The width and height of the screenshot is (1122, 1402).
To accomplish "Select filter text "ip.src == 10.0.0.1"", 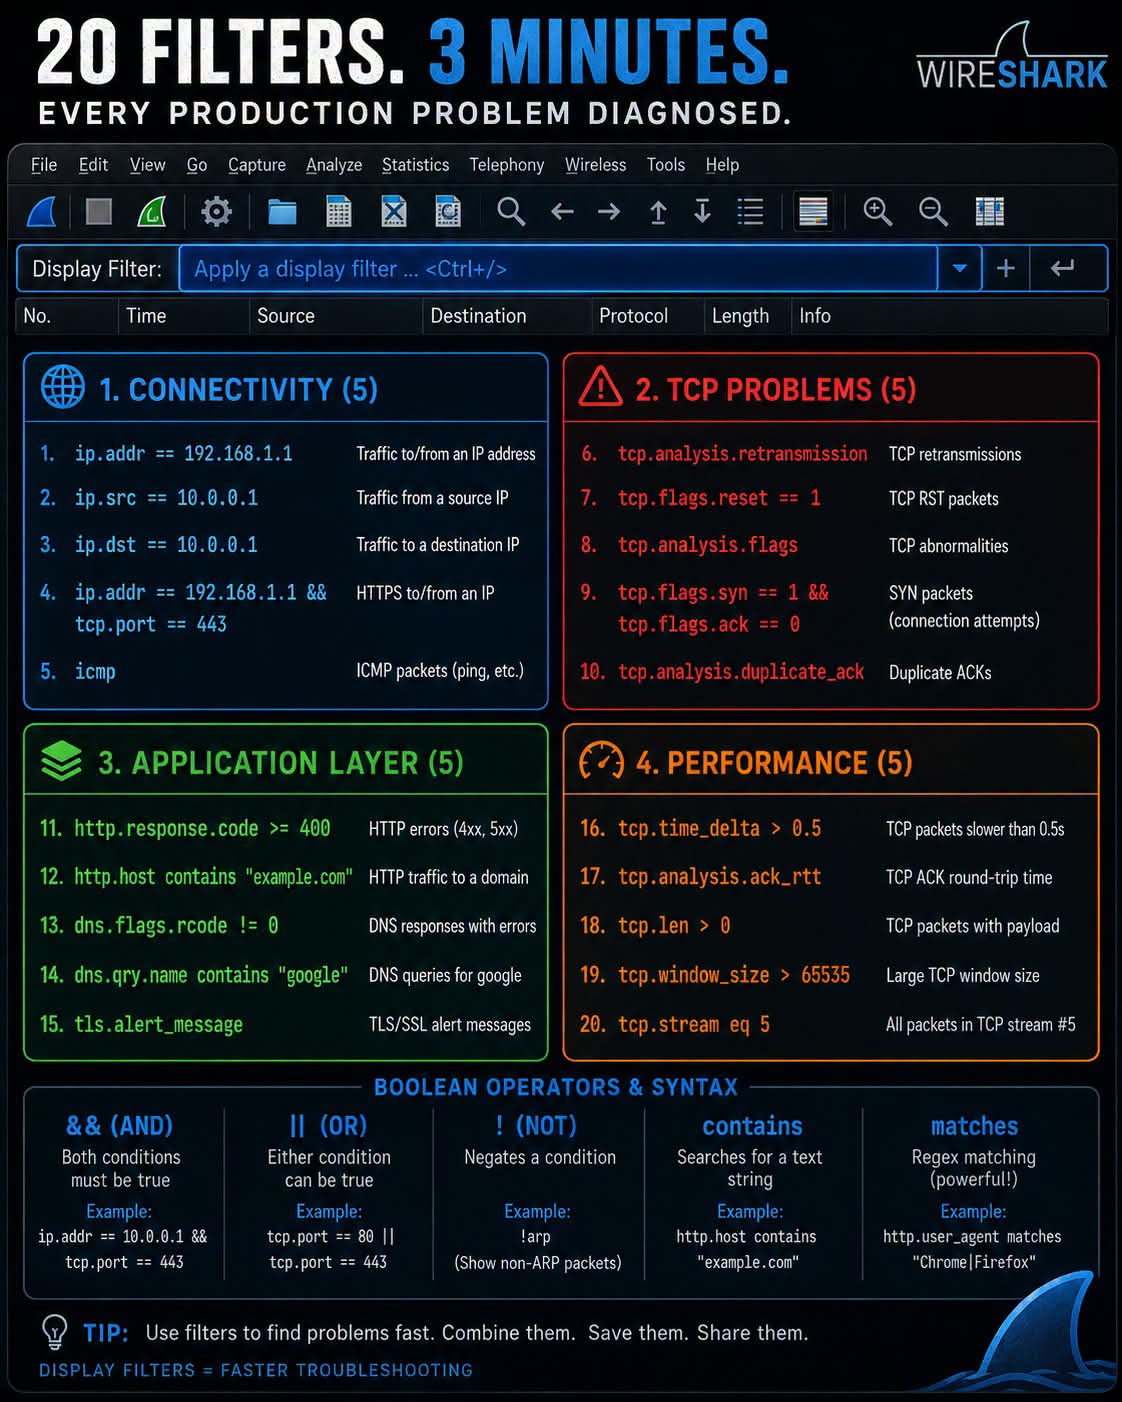I will click(166, 498).
